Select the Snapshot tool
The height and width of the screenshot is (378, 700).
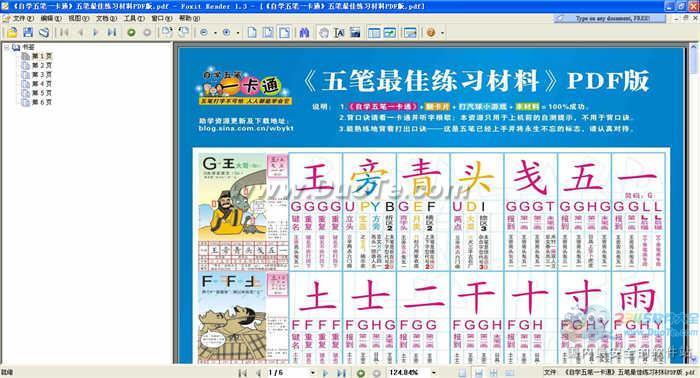(355, 32)
